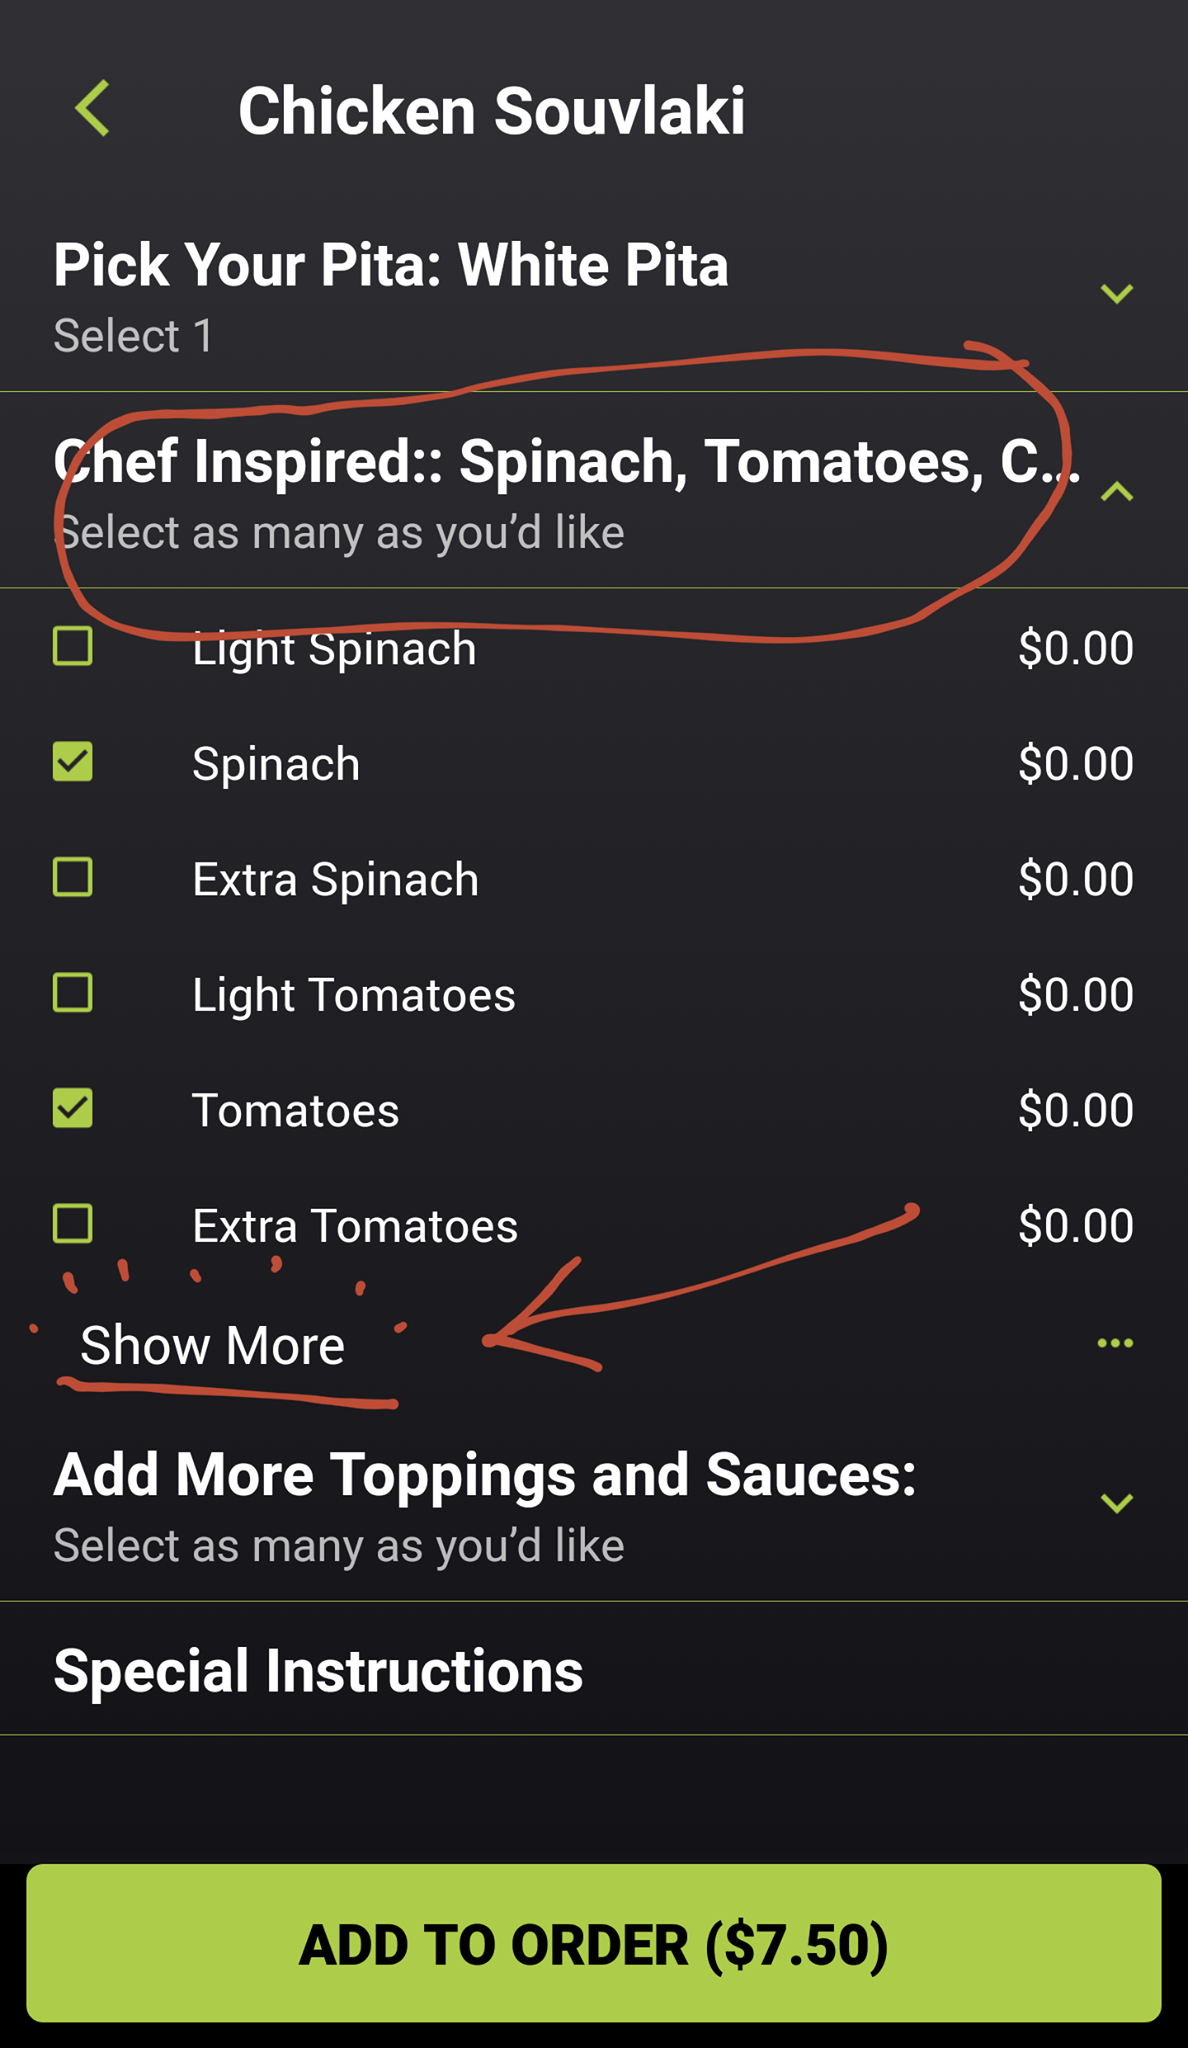The height and width of the screenshot is (2048, 1188).
Task: Select the Extra Tomatoes checkbox
Action: point(73,1224)
